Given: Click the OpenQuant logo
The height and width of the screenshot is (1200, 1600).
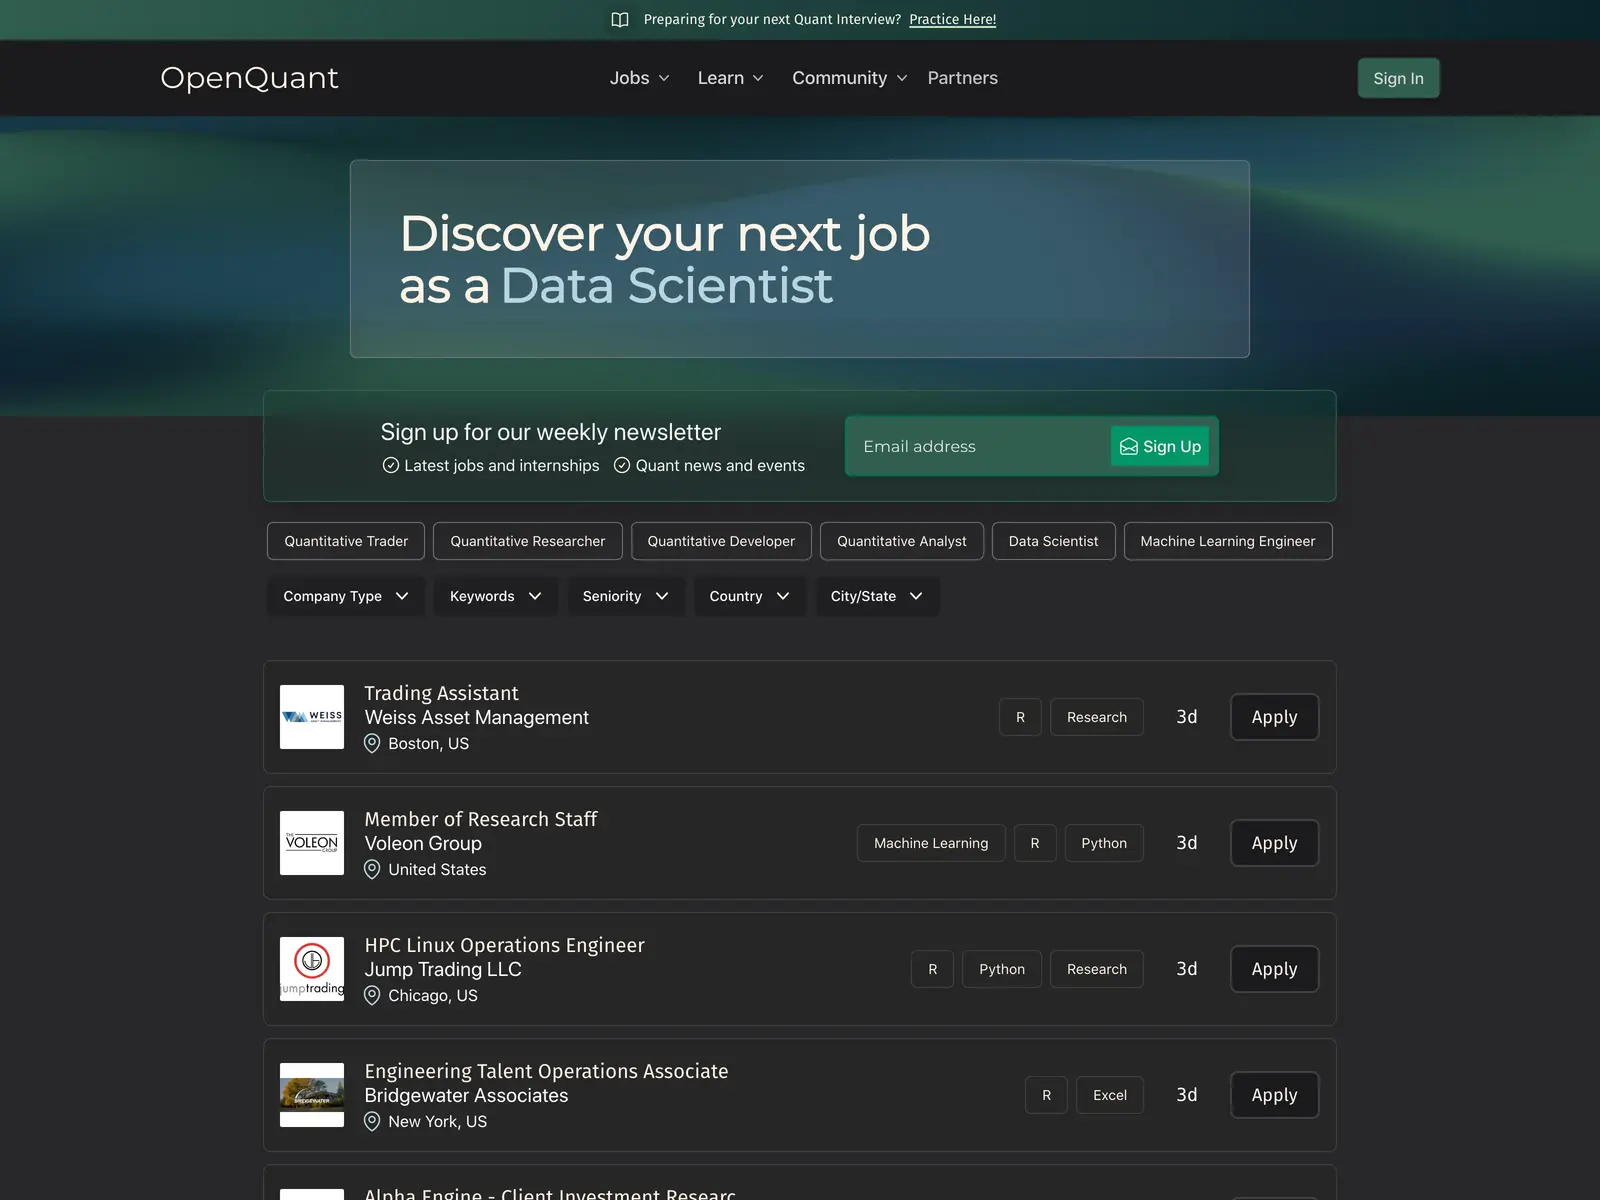Looking at the screenshot, I should pyautogui.click(x=250, y=78).
